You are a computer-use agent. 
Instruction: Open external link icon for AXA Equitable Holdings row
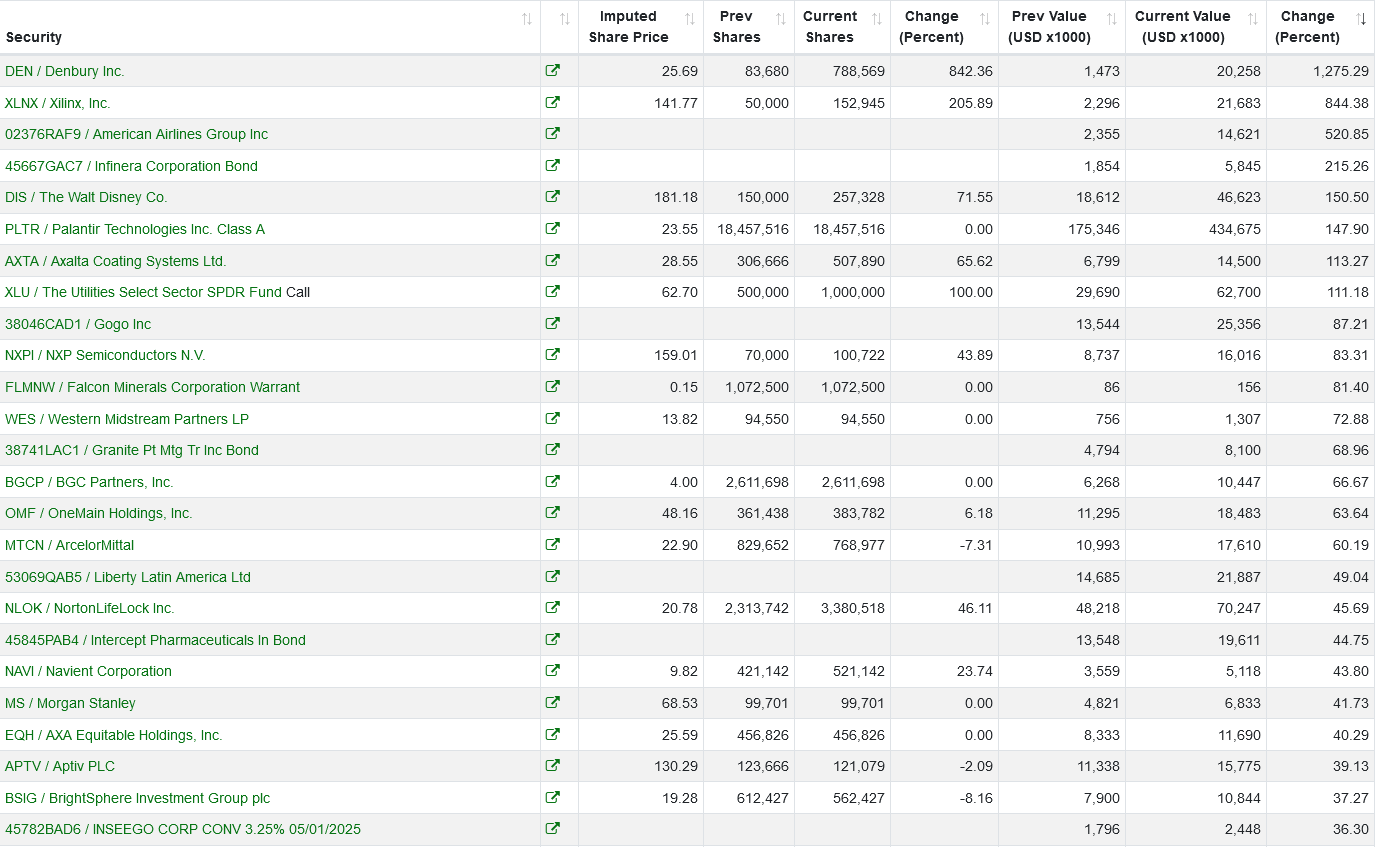coord(553,735)
